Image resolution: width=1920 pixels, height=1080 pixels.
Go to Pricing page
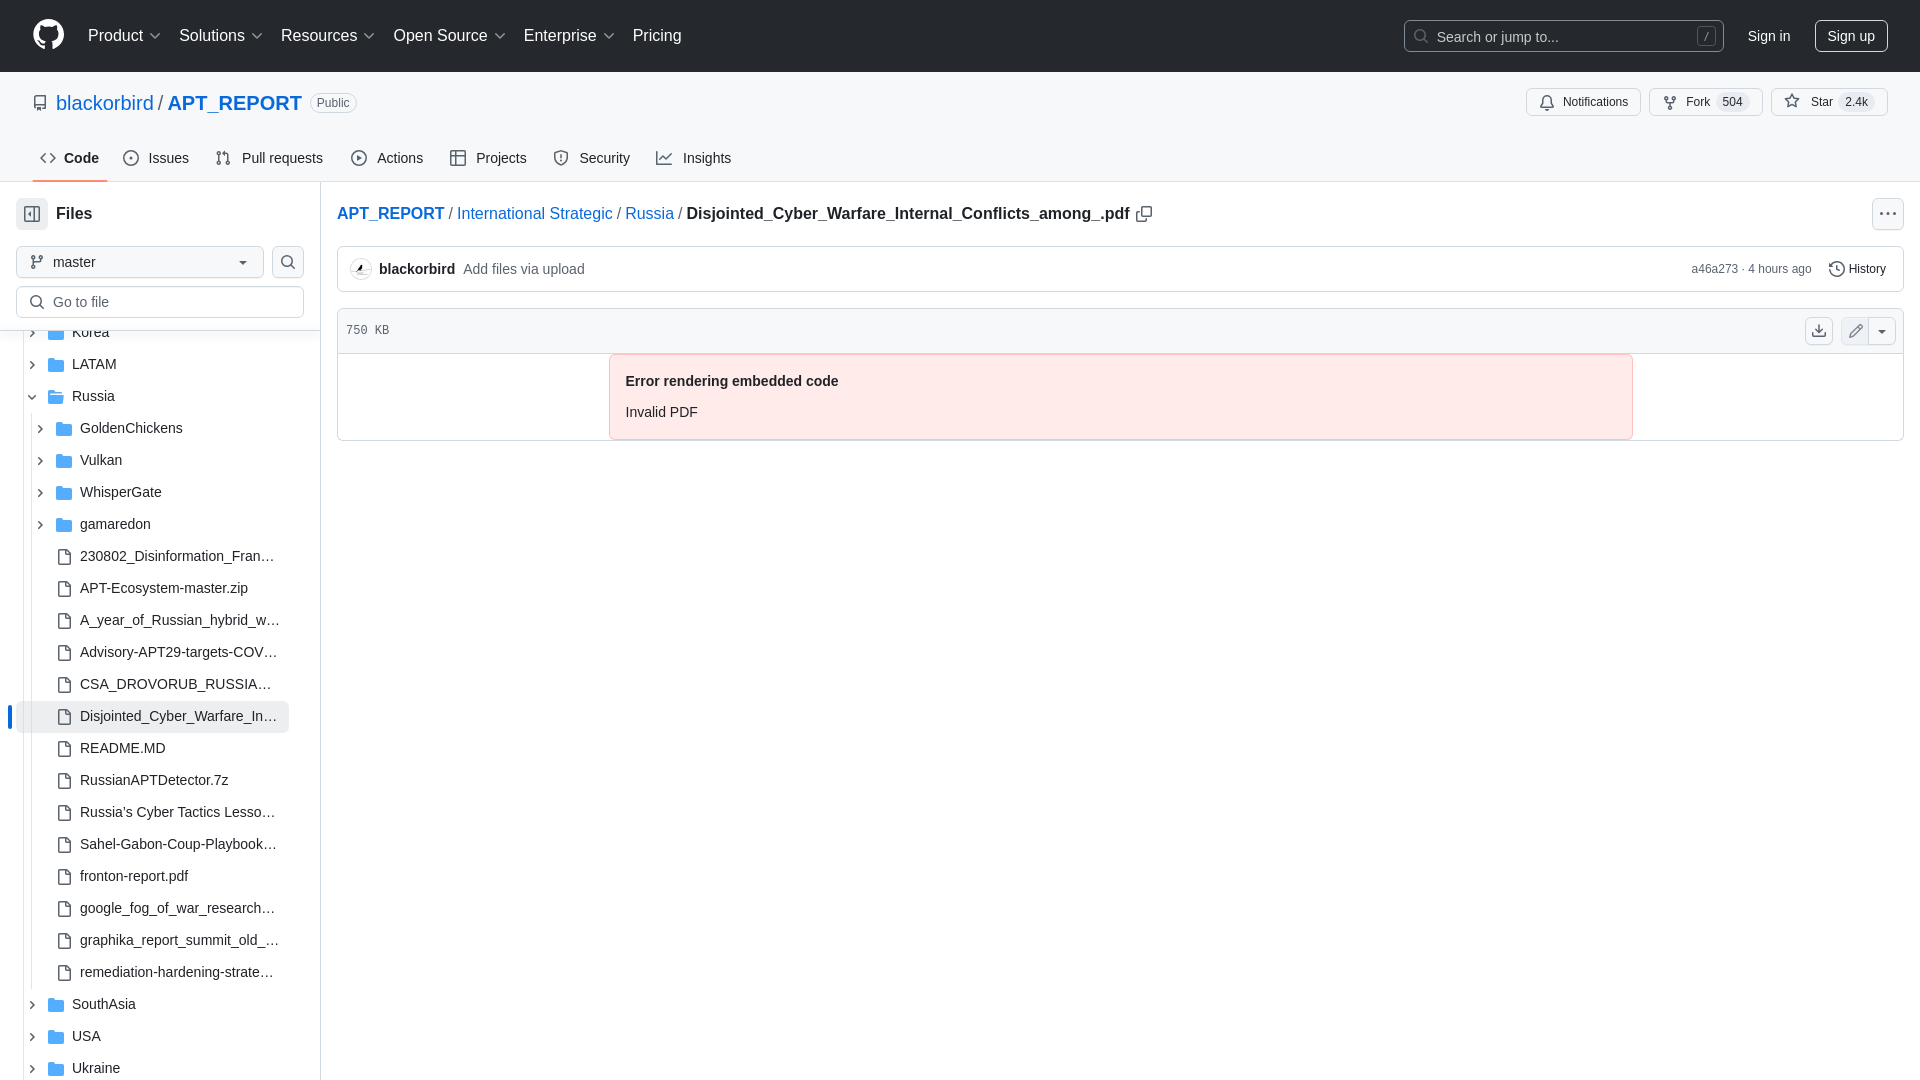point(657,36)
